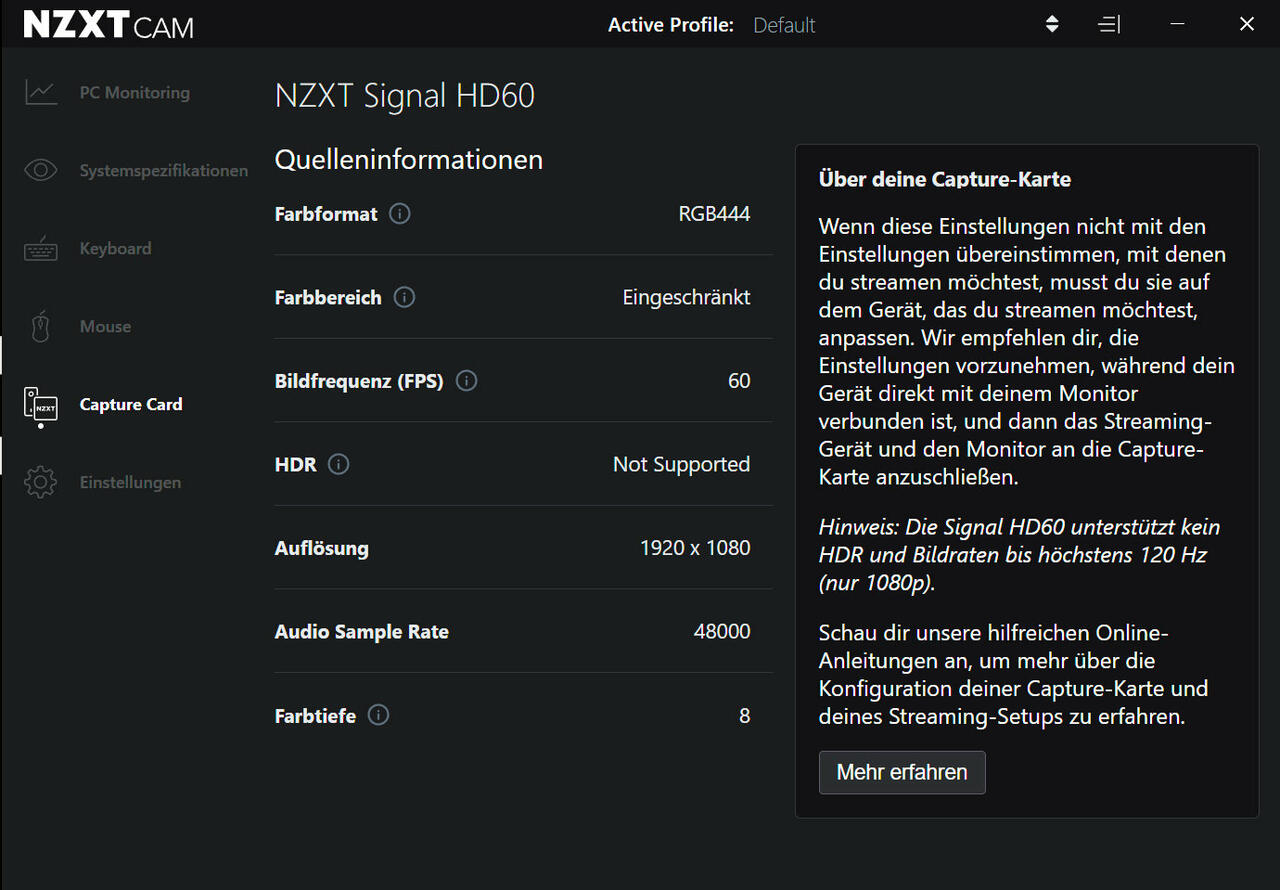Screen dimensions: 1280x890
Task: Minimize the NZXT CAM window
Action: [1177, 24]
